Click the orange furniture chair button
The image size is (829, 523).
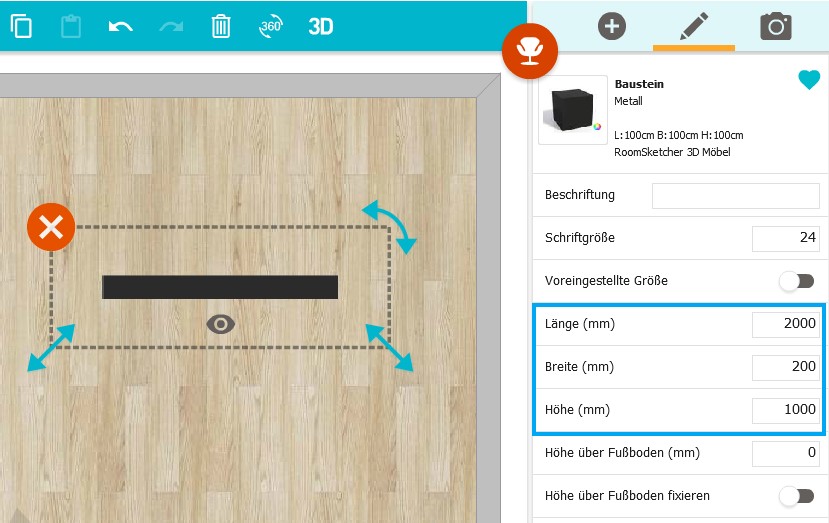(531, 48)
